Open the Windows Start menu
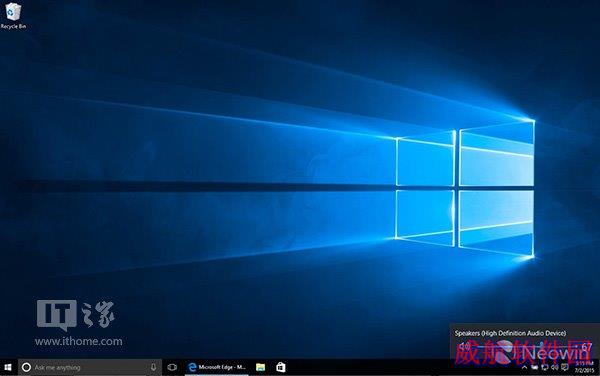 point(8,368)
